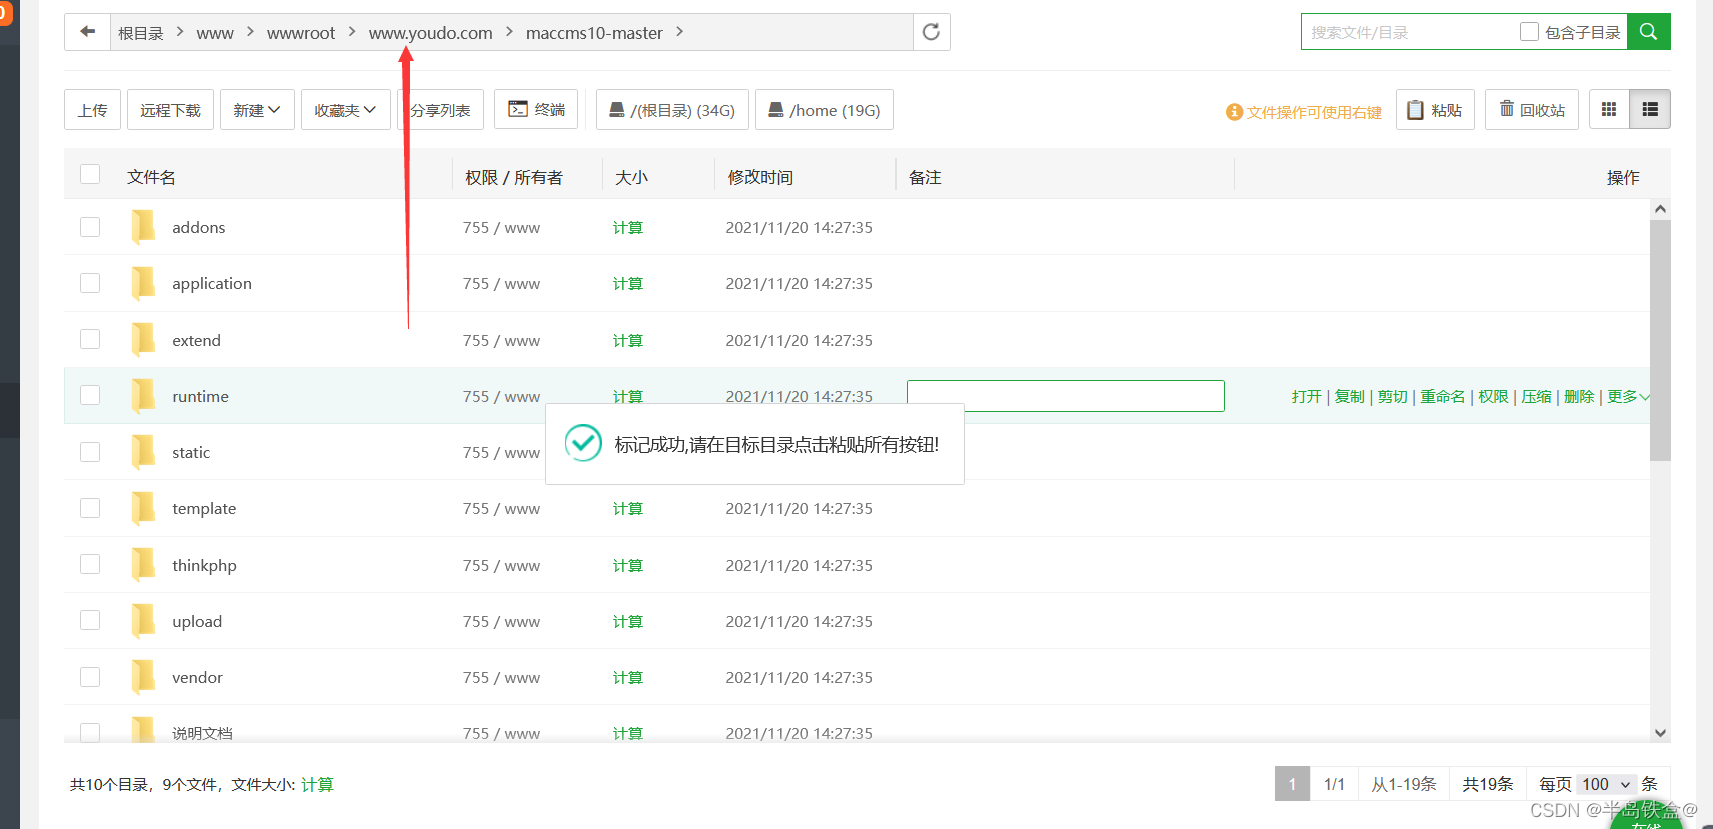Expand the New (新建) dropdown
Screen dimensions: 1713x829
(257, 110)
